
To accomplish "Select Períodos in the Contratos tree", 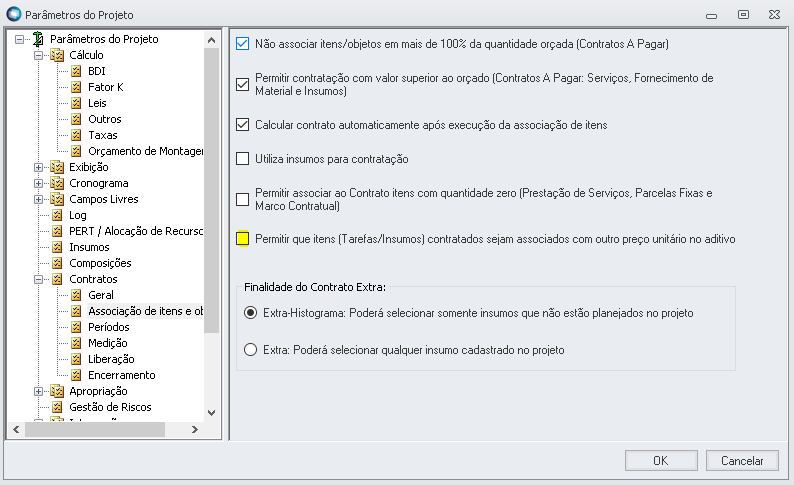I will (110, 327).
